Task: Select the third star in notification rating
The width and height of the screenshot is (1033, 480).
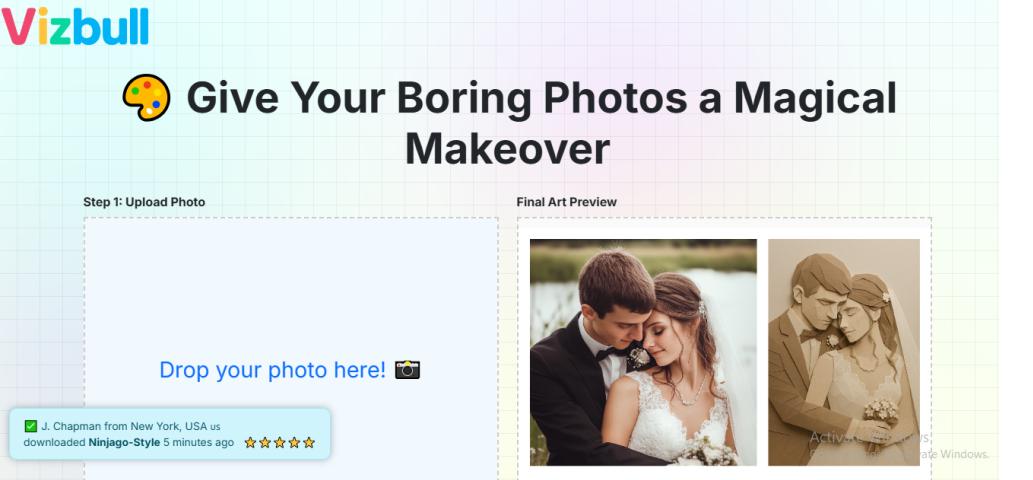Action: 279,442
